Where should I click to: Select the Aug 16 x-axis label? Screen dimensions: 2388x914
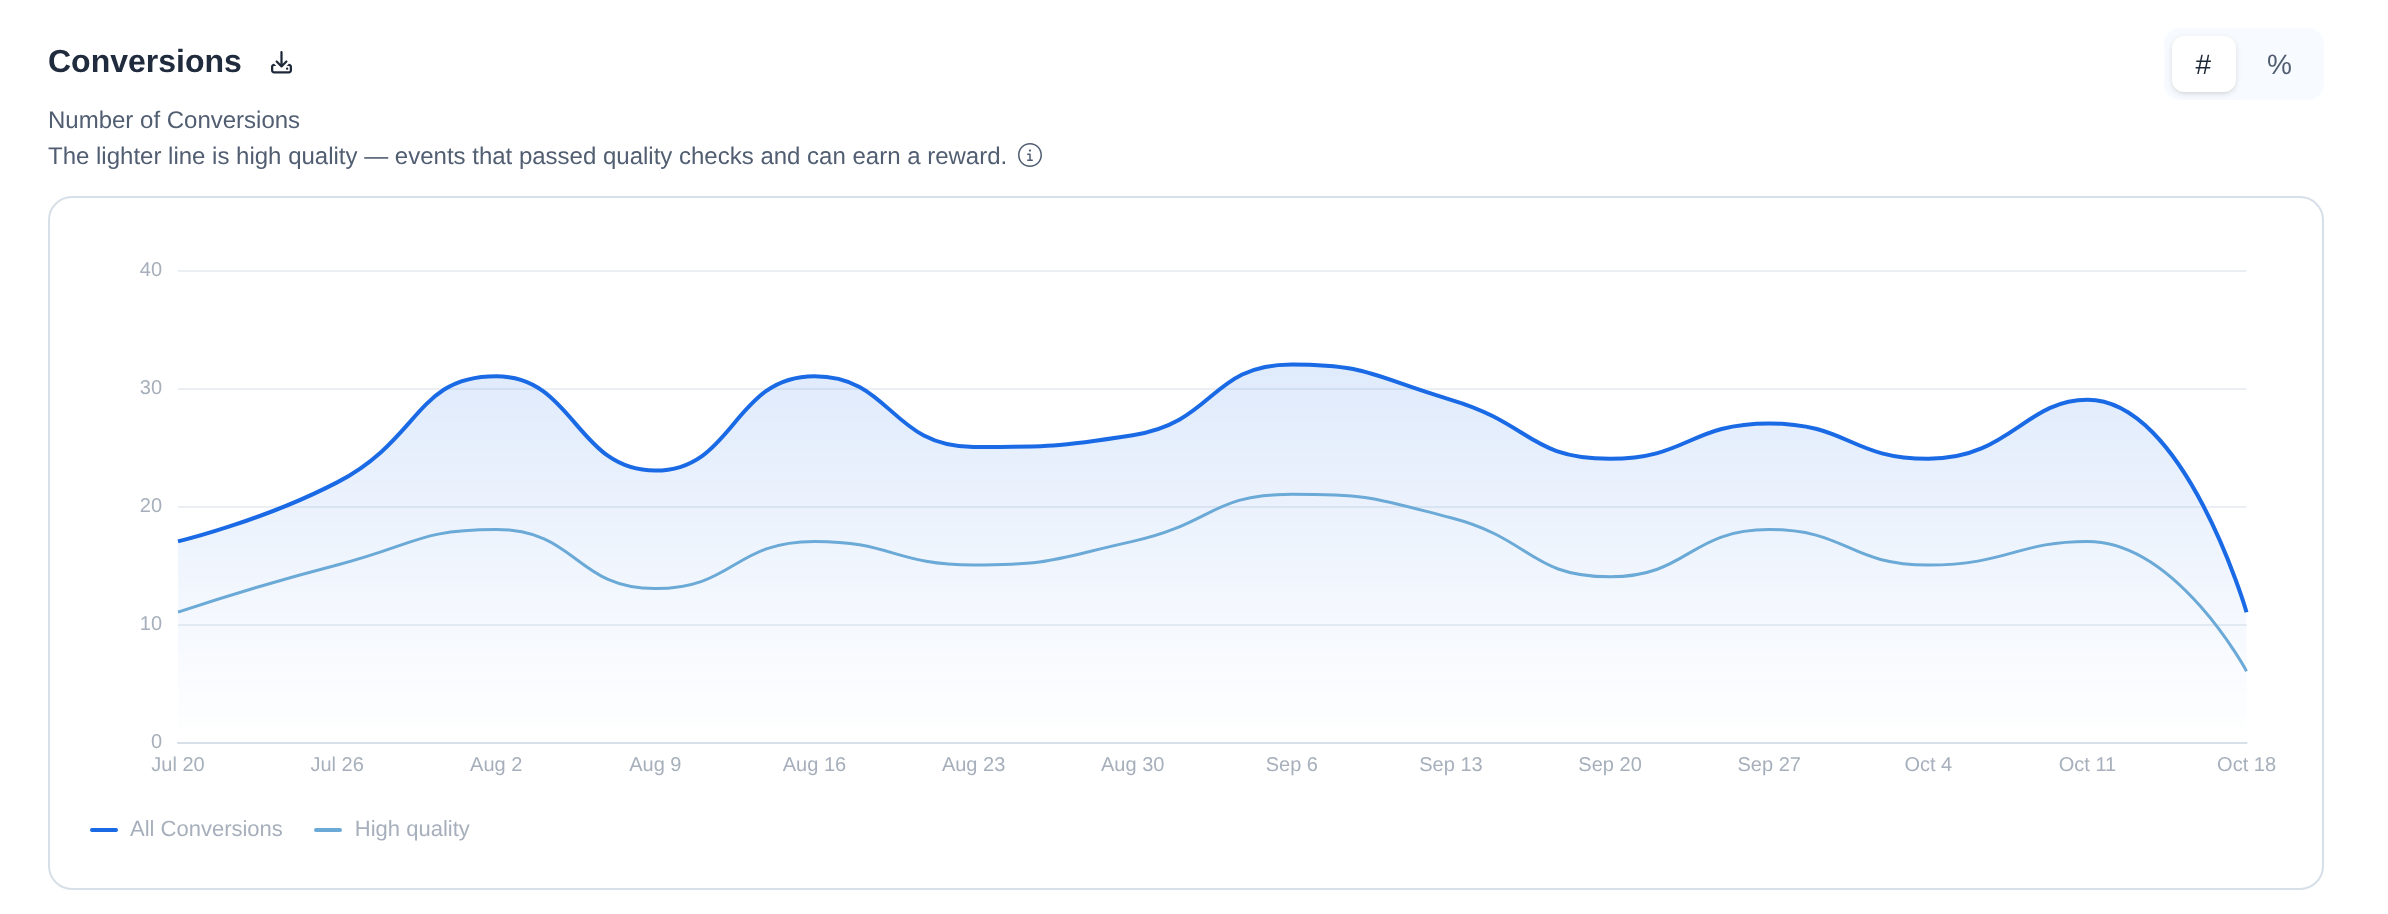(814, 764)
